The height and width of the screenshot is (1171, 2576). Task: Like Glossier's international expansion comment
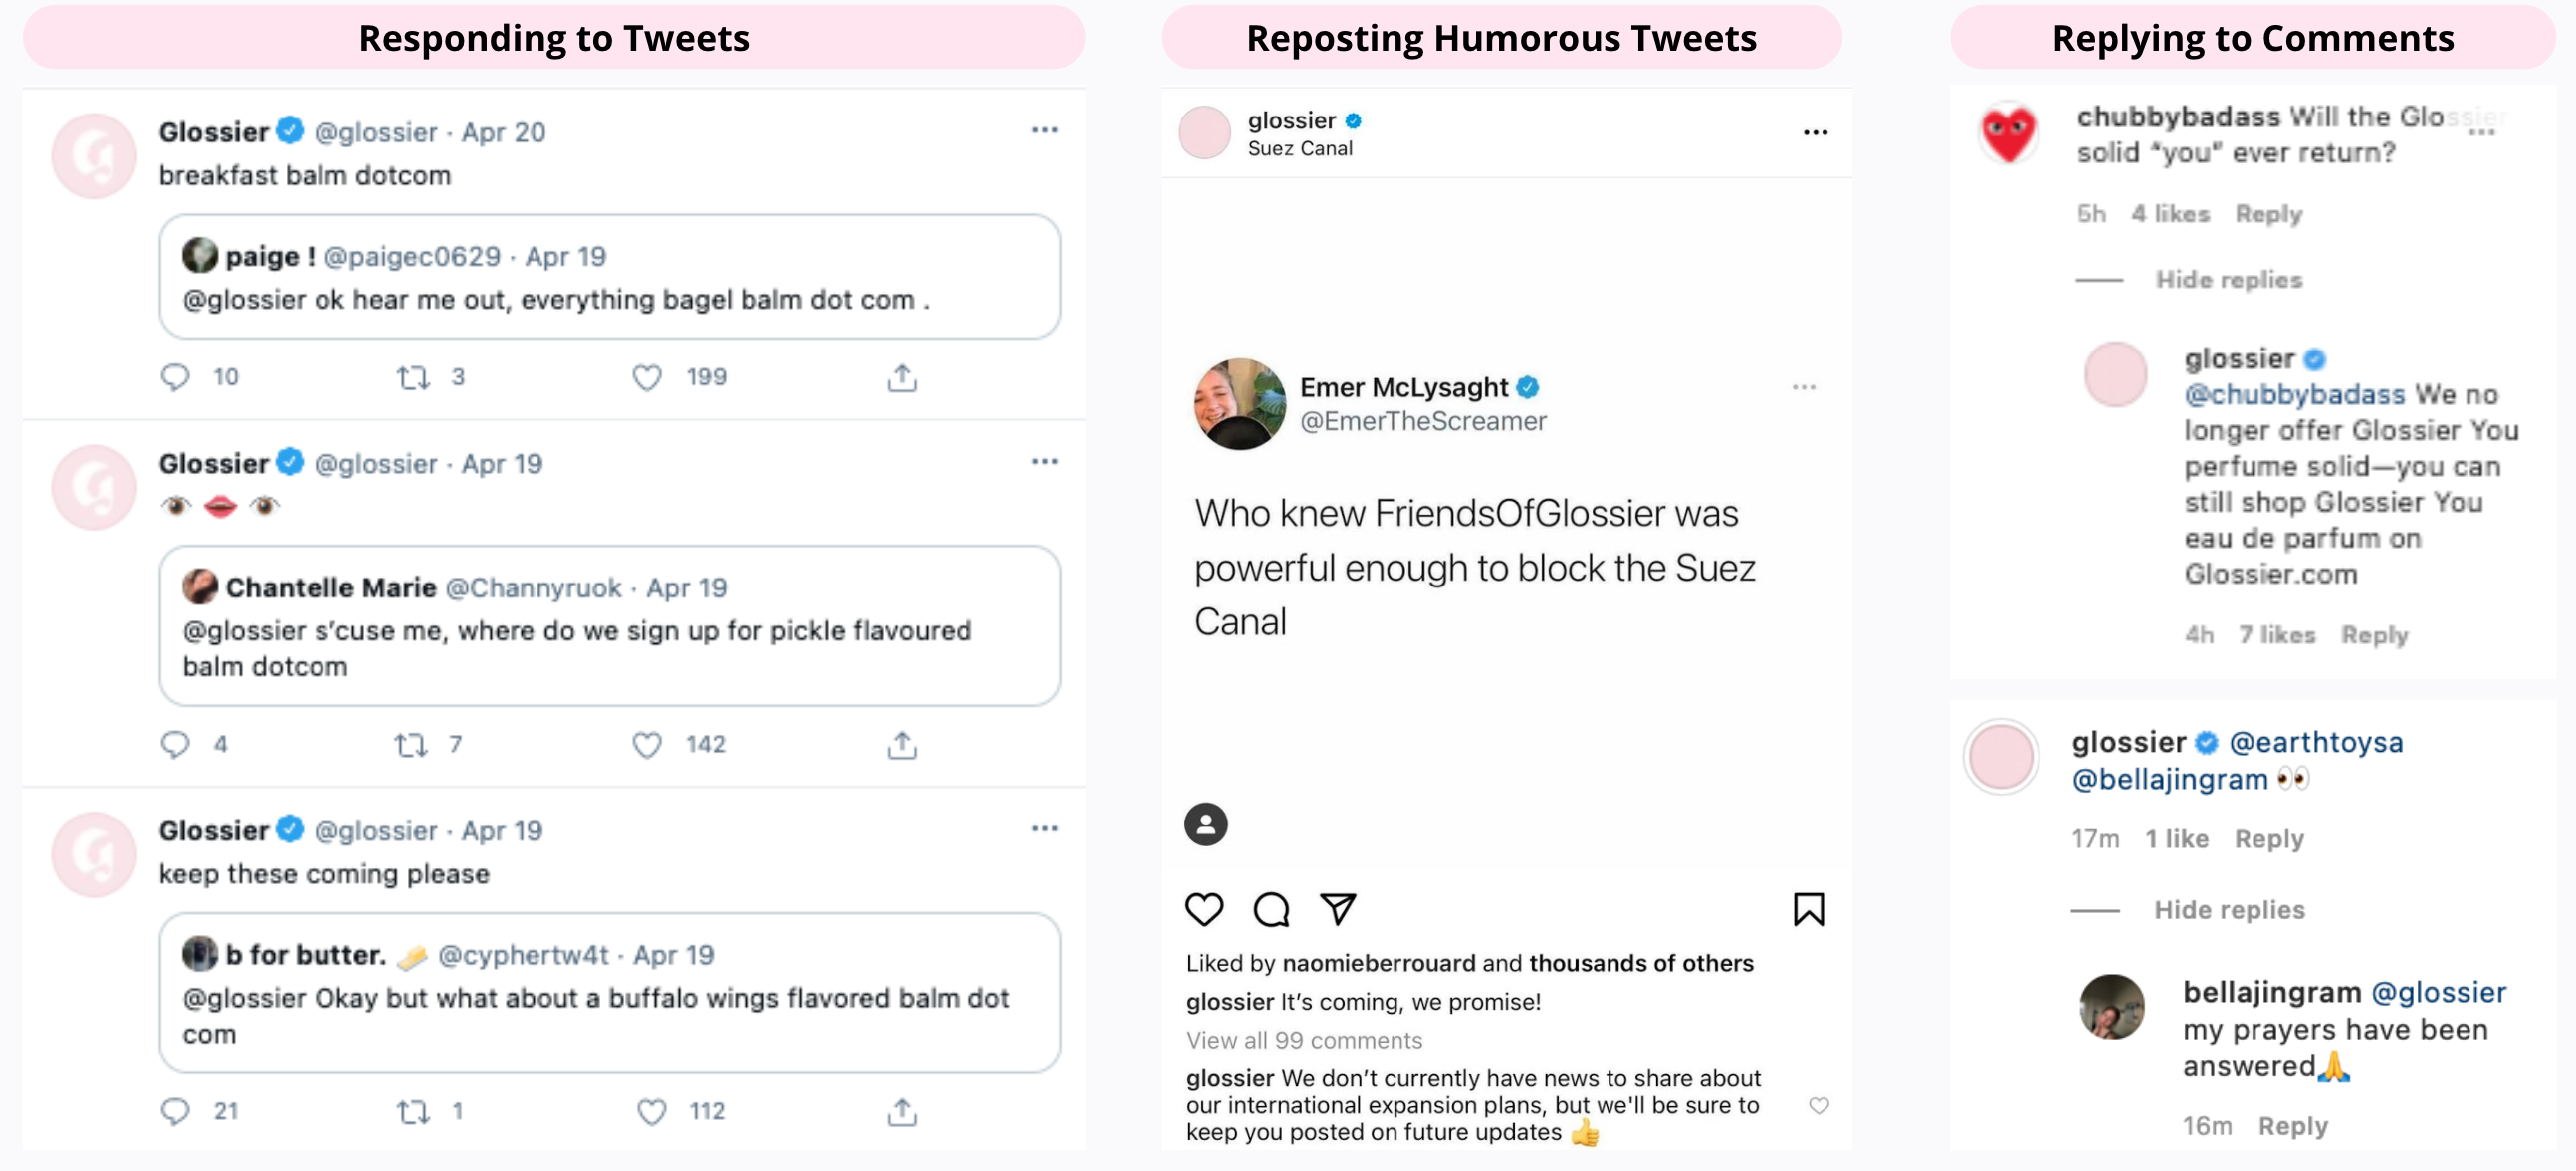coord(1819,1105)
